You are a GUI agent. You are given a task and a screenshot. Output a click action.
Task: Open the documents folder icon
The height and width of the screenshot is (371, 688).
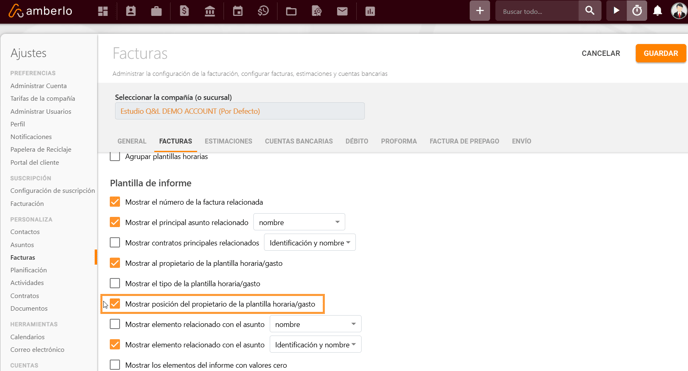pos(291,11)
